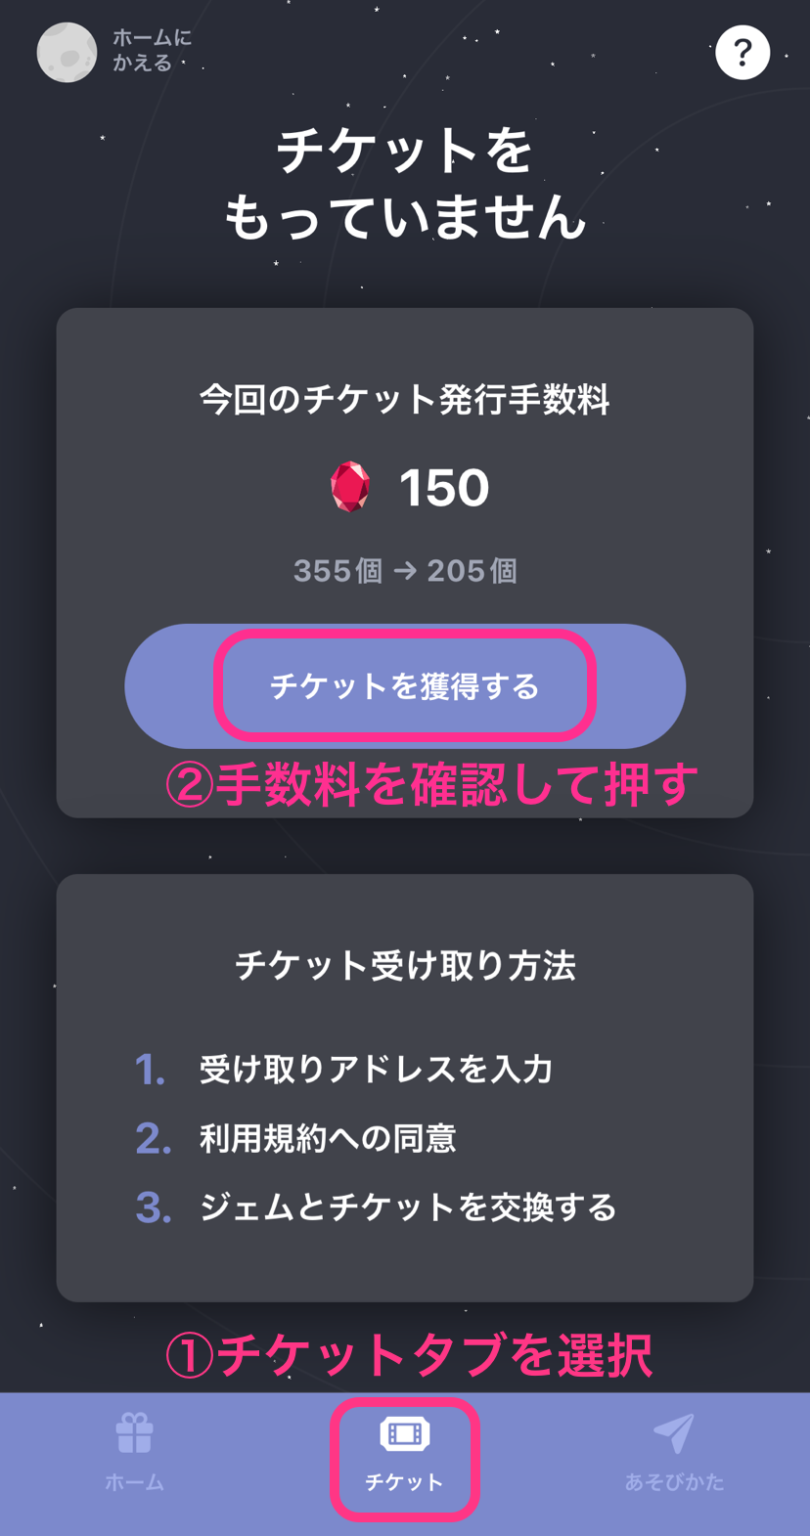Tap the moon icon to return home
810x1536 pixels.
tap(66, 51)
